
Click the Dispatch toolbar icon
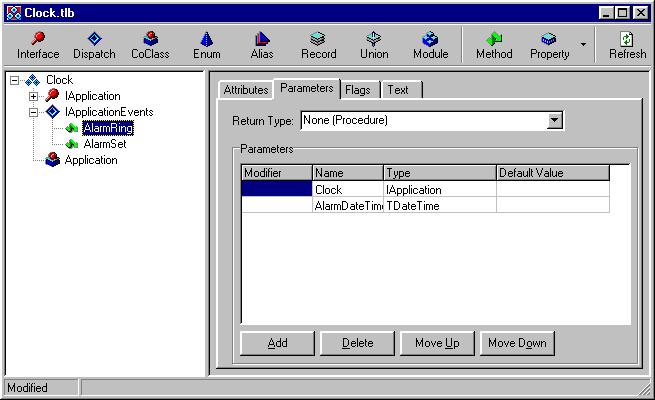pos(94,45)
